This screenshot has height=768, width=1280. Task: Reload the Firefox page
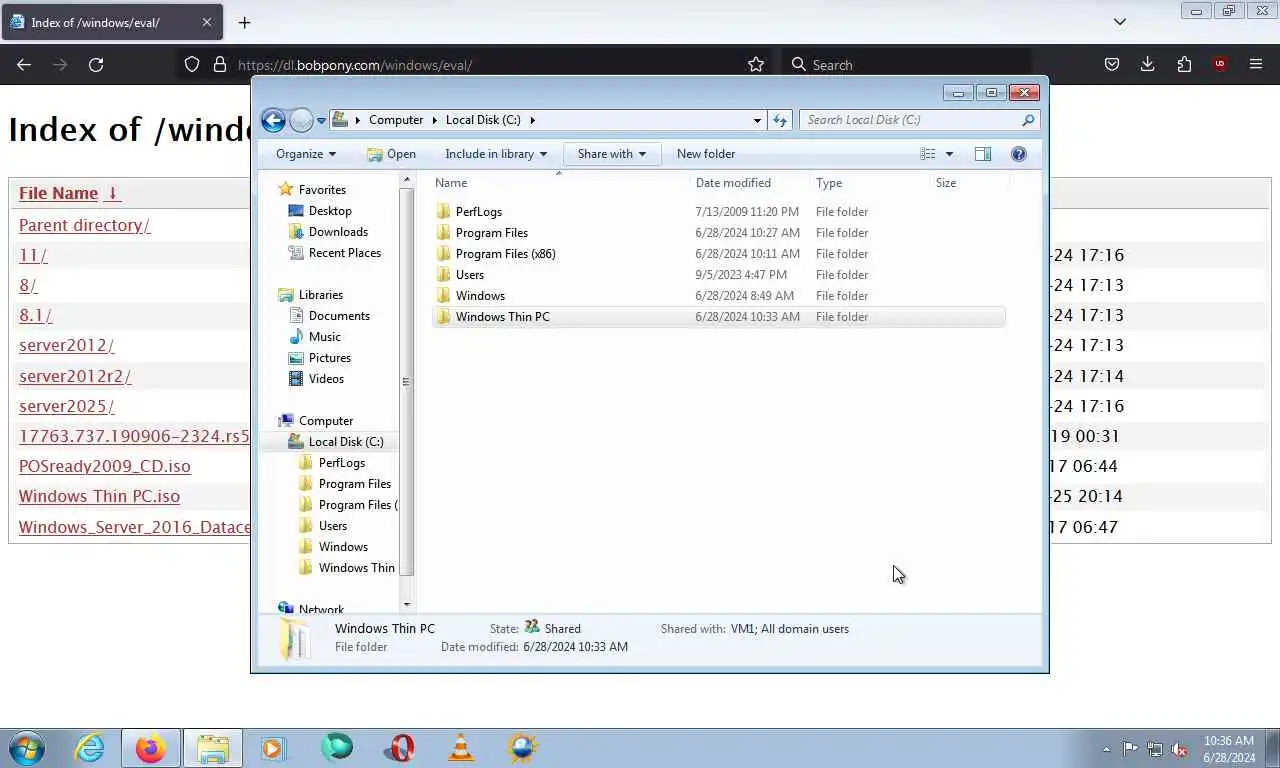[x=96, y=64]
